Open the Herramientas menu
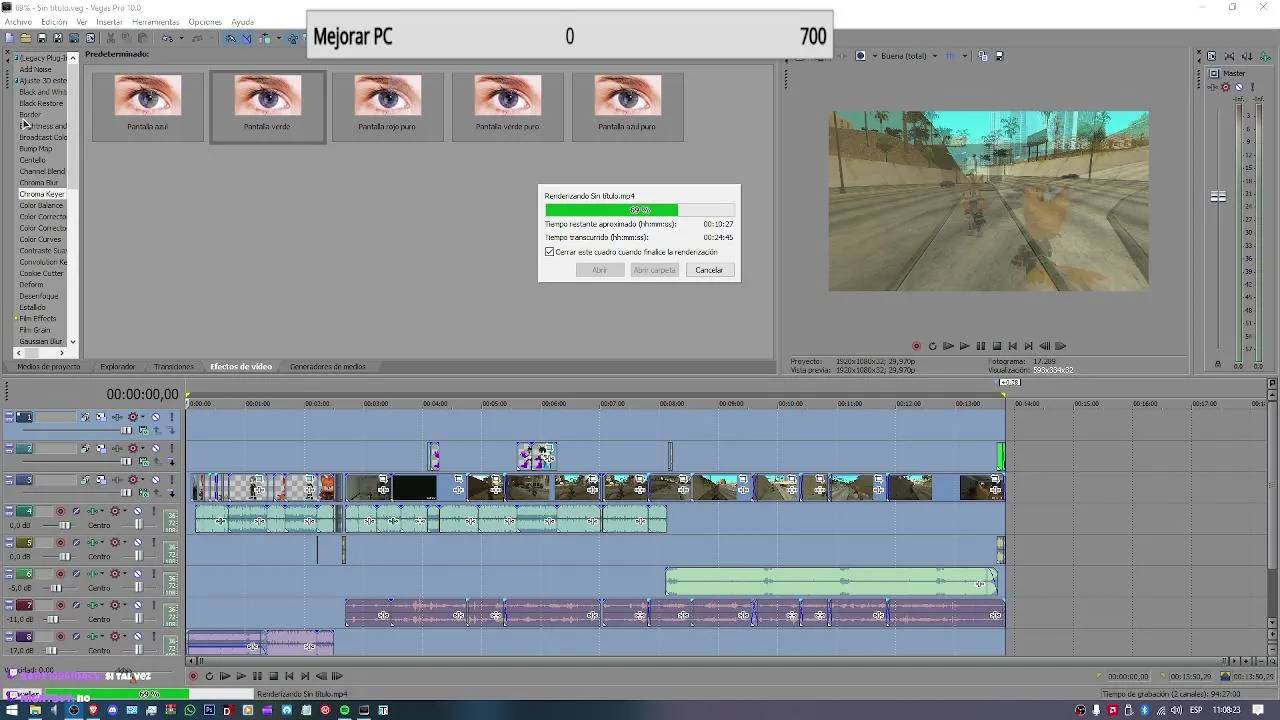The width and height of the screenshot is (1280, 720). (155, 21)
